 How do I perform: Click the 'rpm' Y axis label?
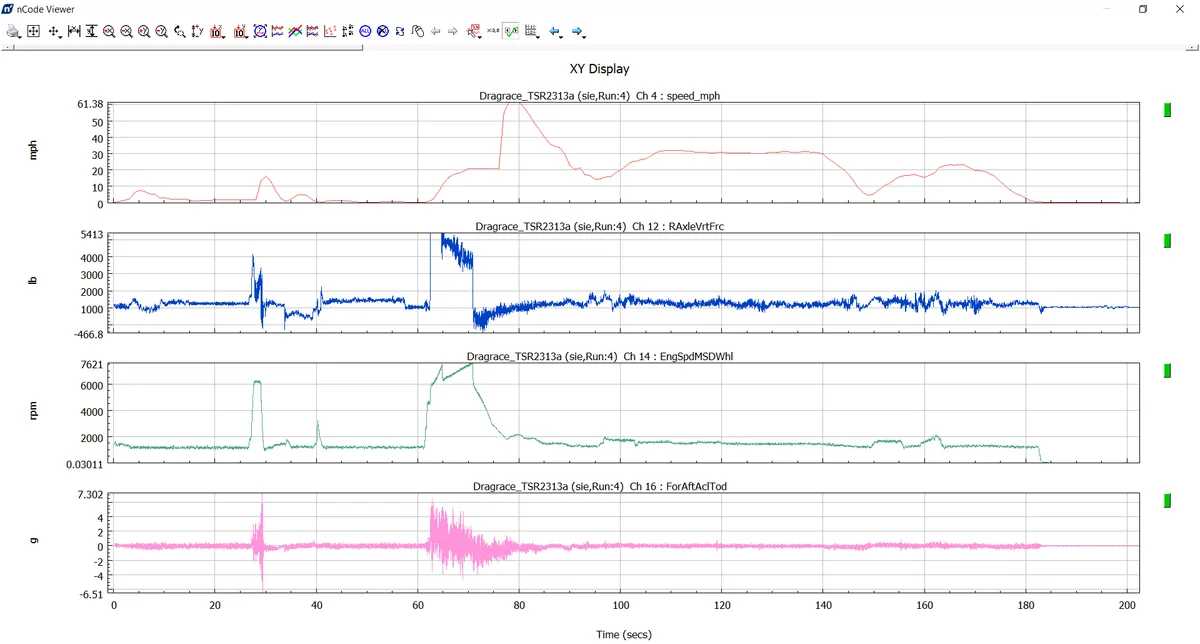[33, 413]
